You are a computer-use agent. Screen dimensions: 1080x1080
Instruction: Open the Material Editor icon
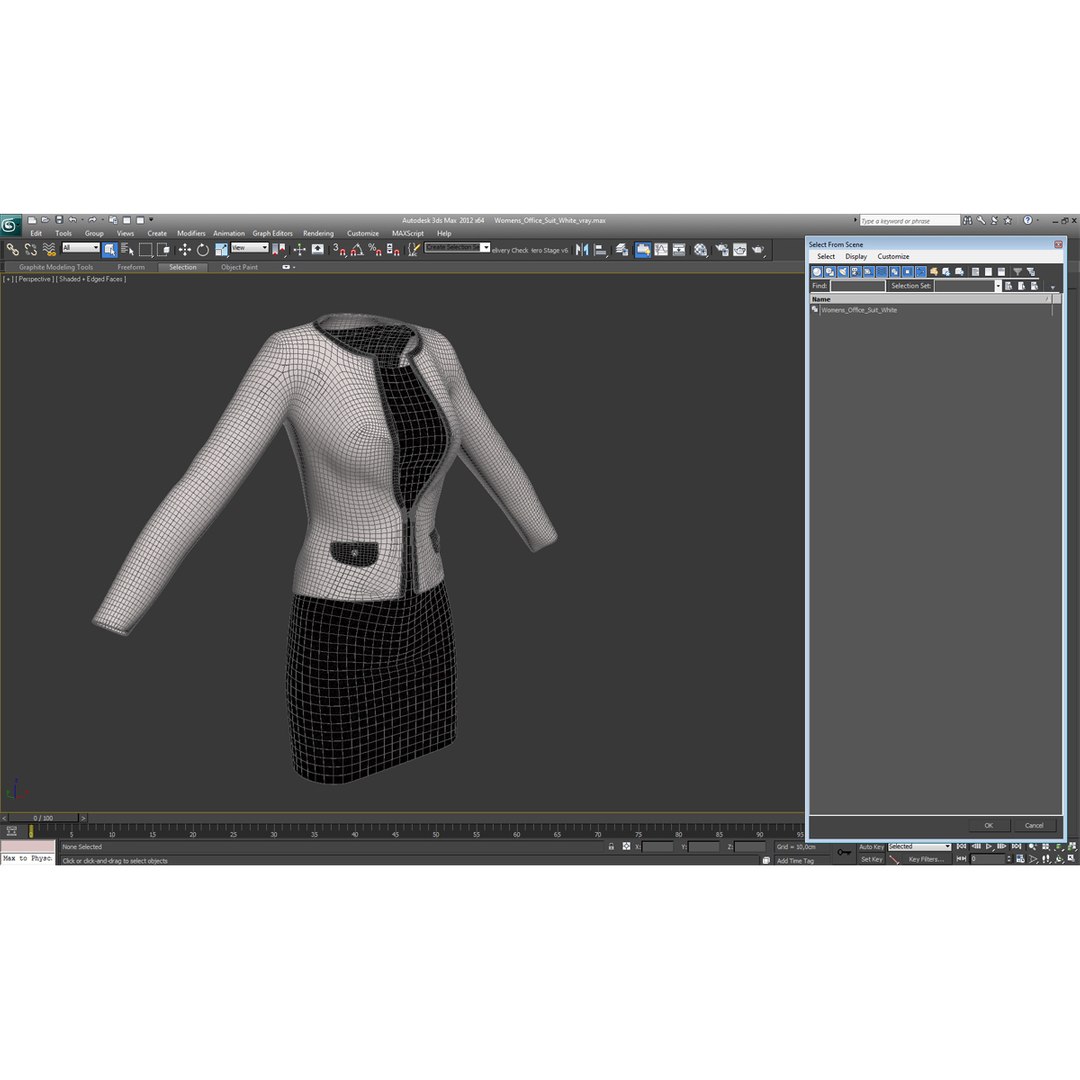[700, 249]
